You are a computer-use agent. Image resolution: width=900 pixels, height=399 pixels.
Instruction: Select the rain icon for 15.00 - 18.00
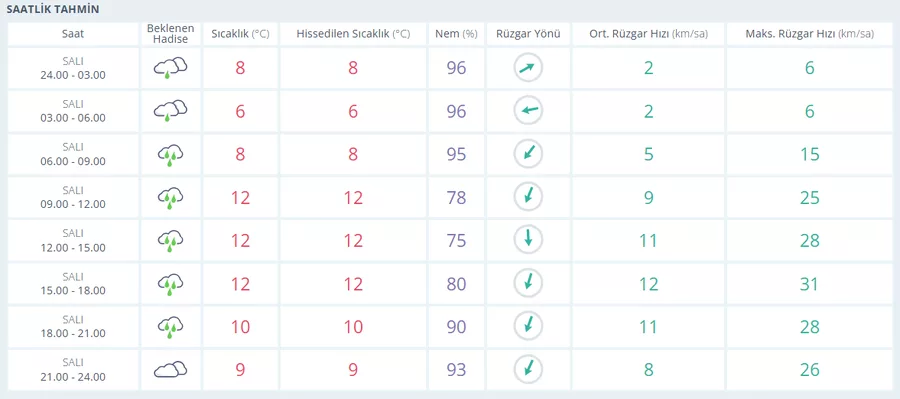170,284
